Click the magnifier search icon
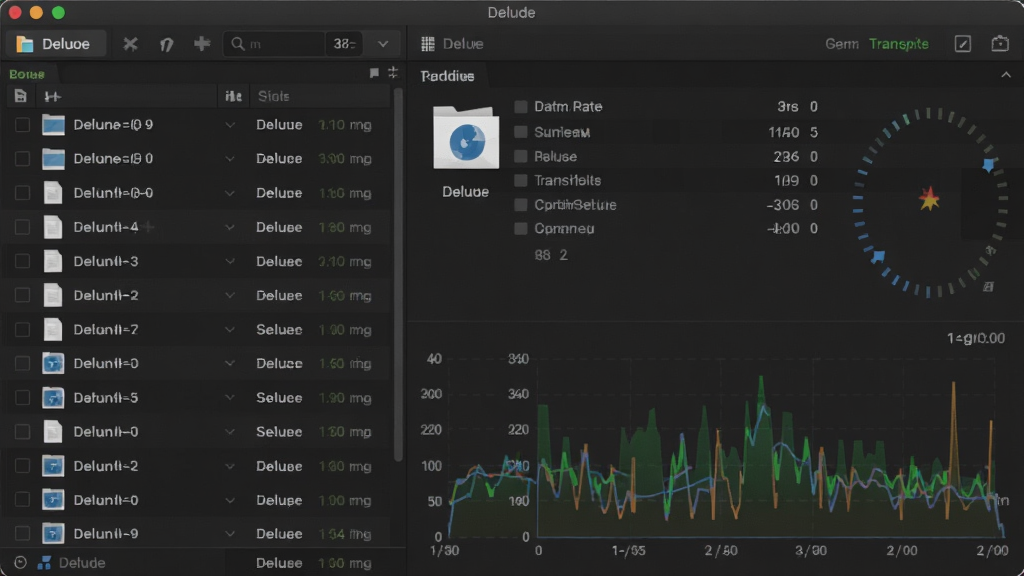This screenshot has width=1024, height=576. [238, 44]
